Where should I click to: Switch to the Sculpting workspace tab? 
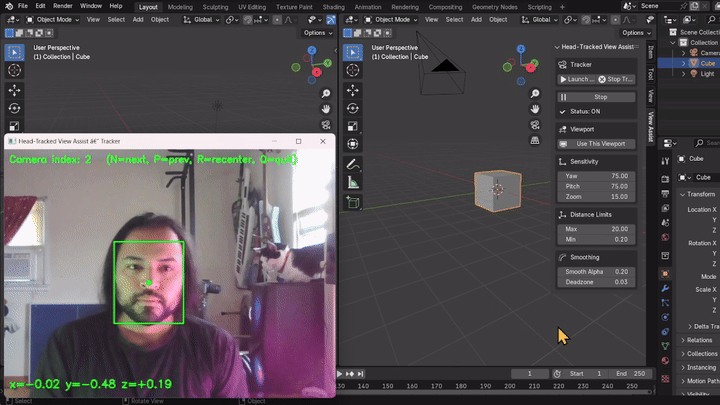[x=215, y=6]
